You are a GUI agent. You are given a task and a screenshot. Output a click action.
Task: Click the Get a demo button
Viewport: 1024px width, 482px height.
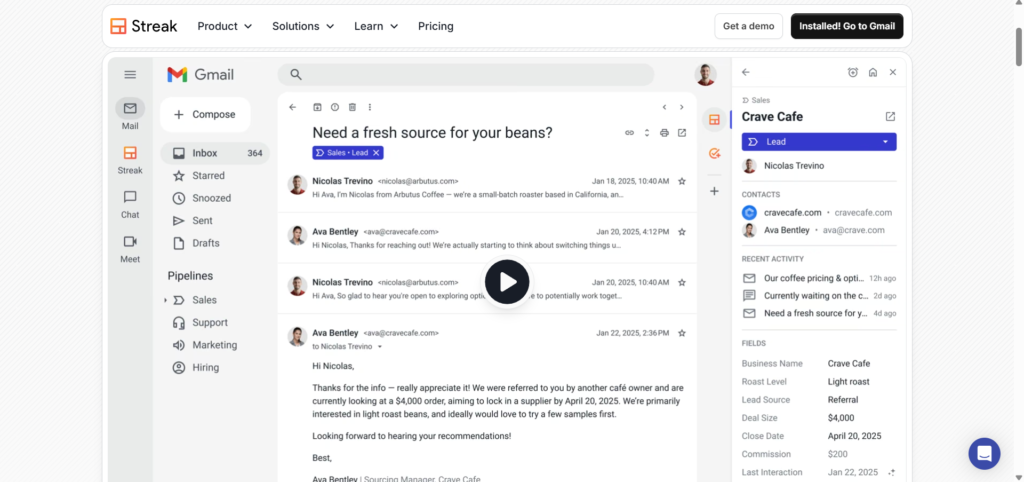click(x=748, y=26)
